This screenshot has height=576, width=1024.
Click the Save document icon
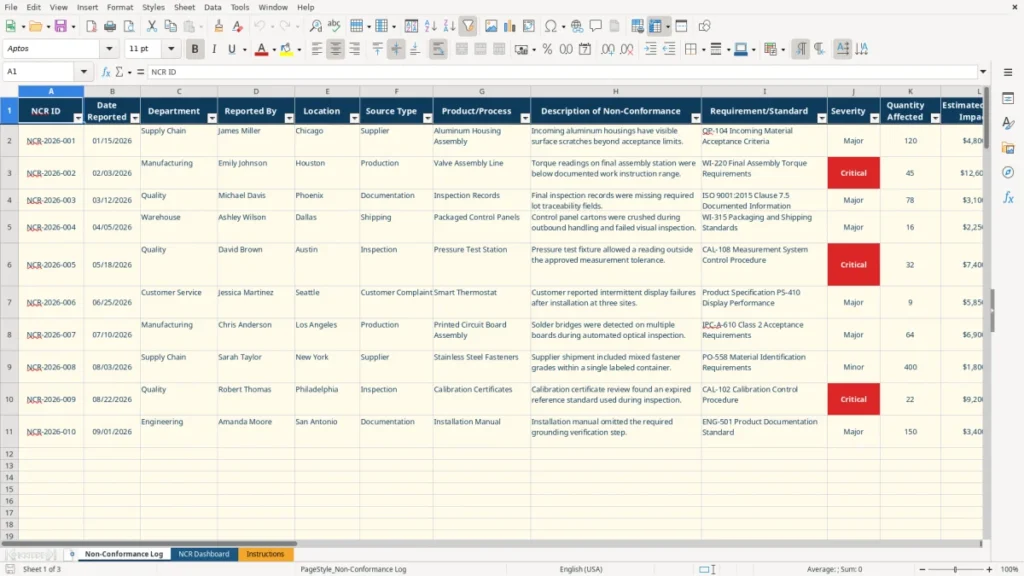point(61,26)
